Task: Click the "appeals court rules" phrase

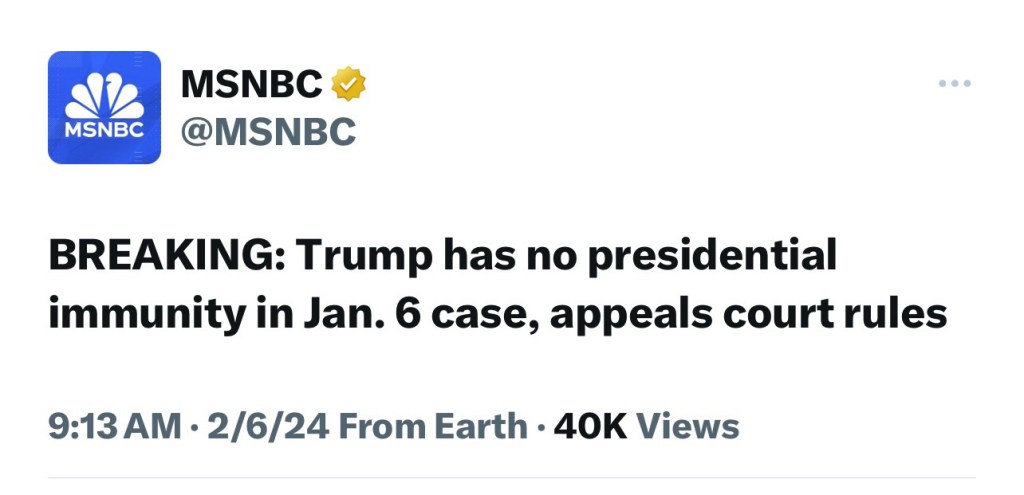Action: point(747,315)
